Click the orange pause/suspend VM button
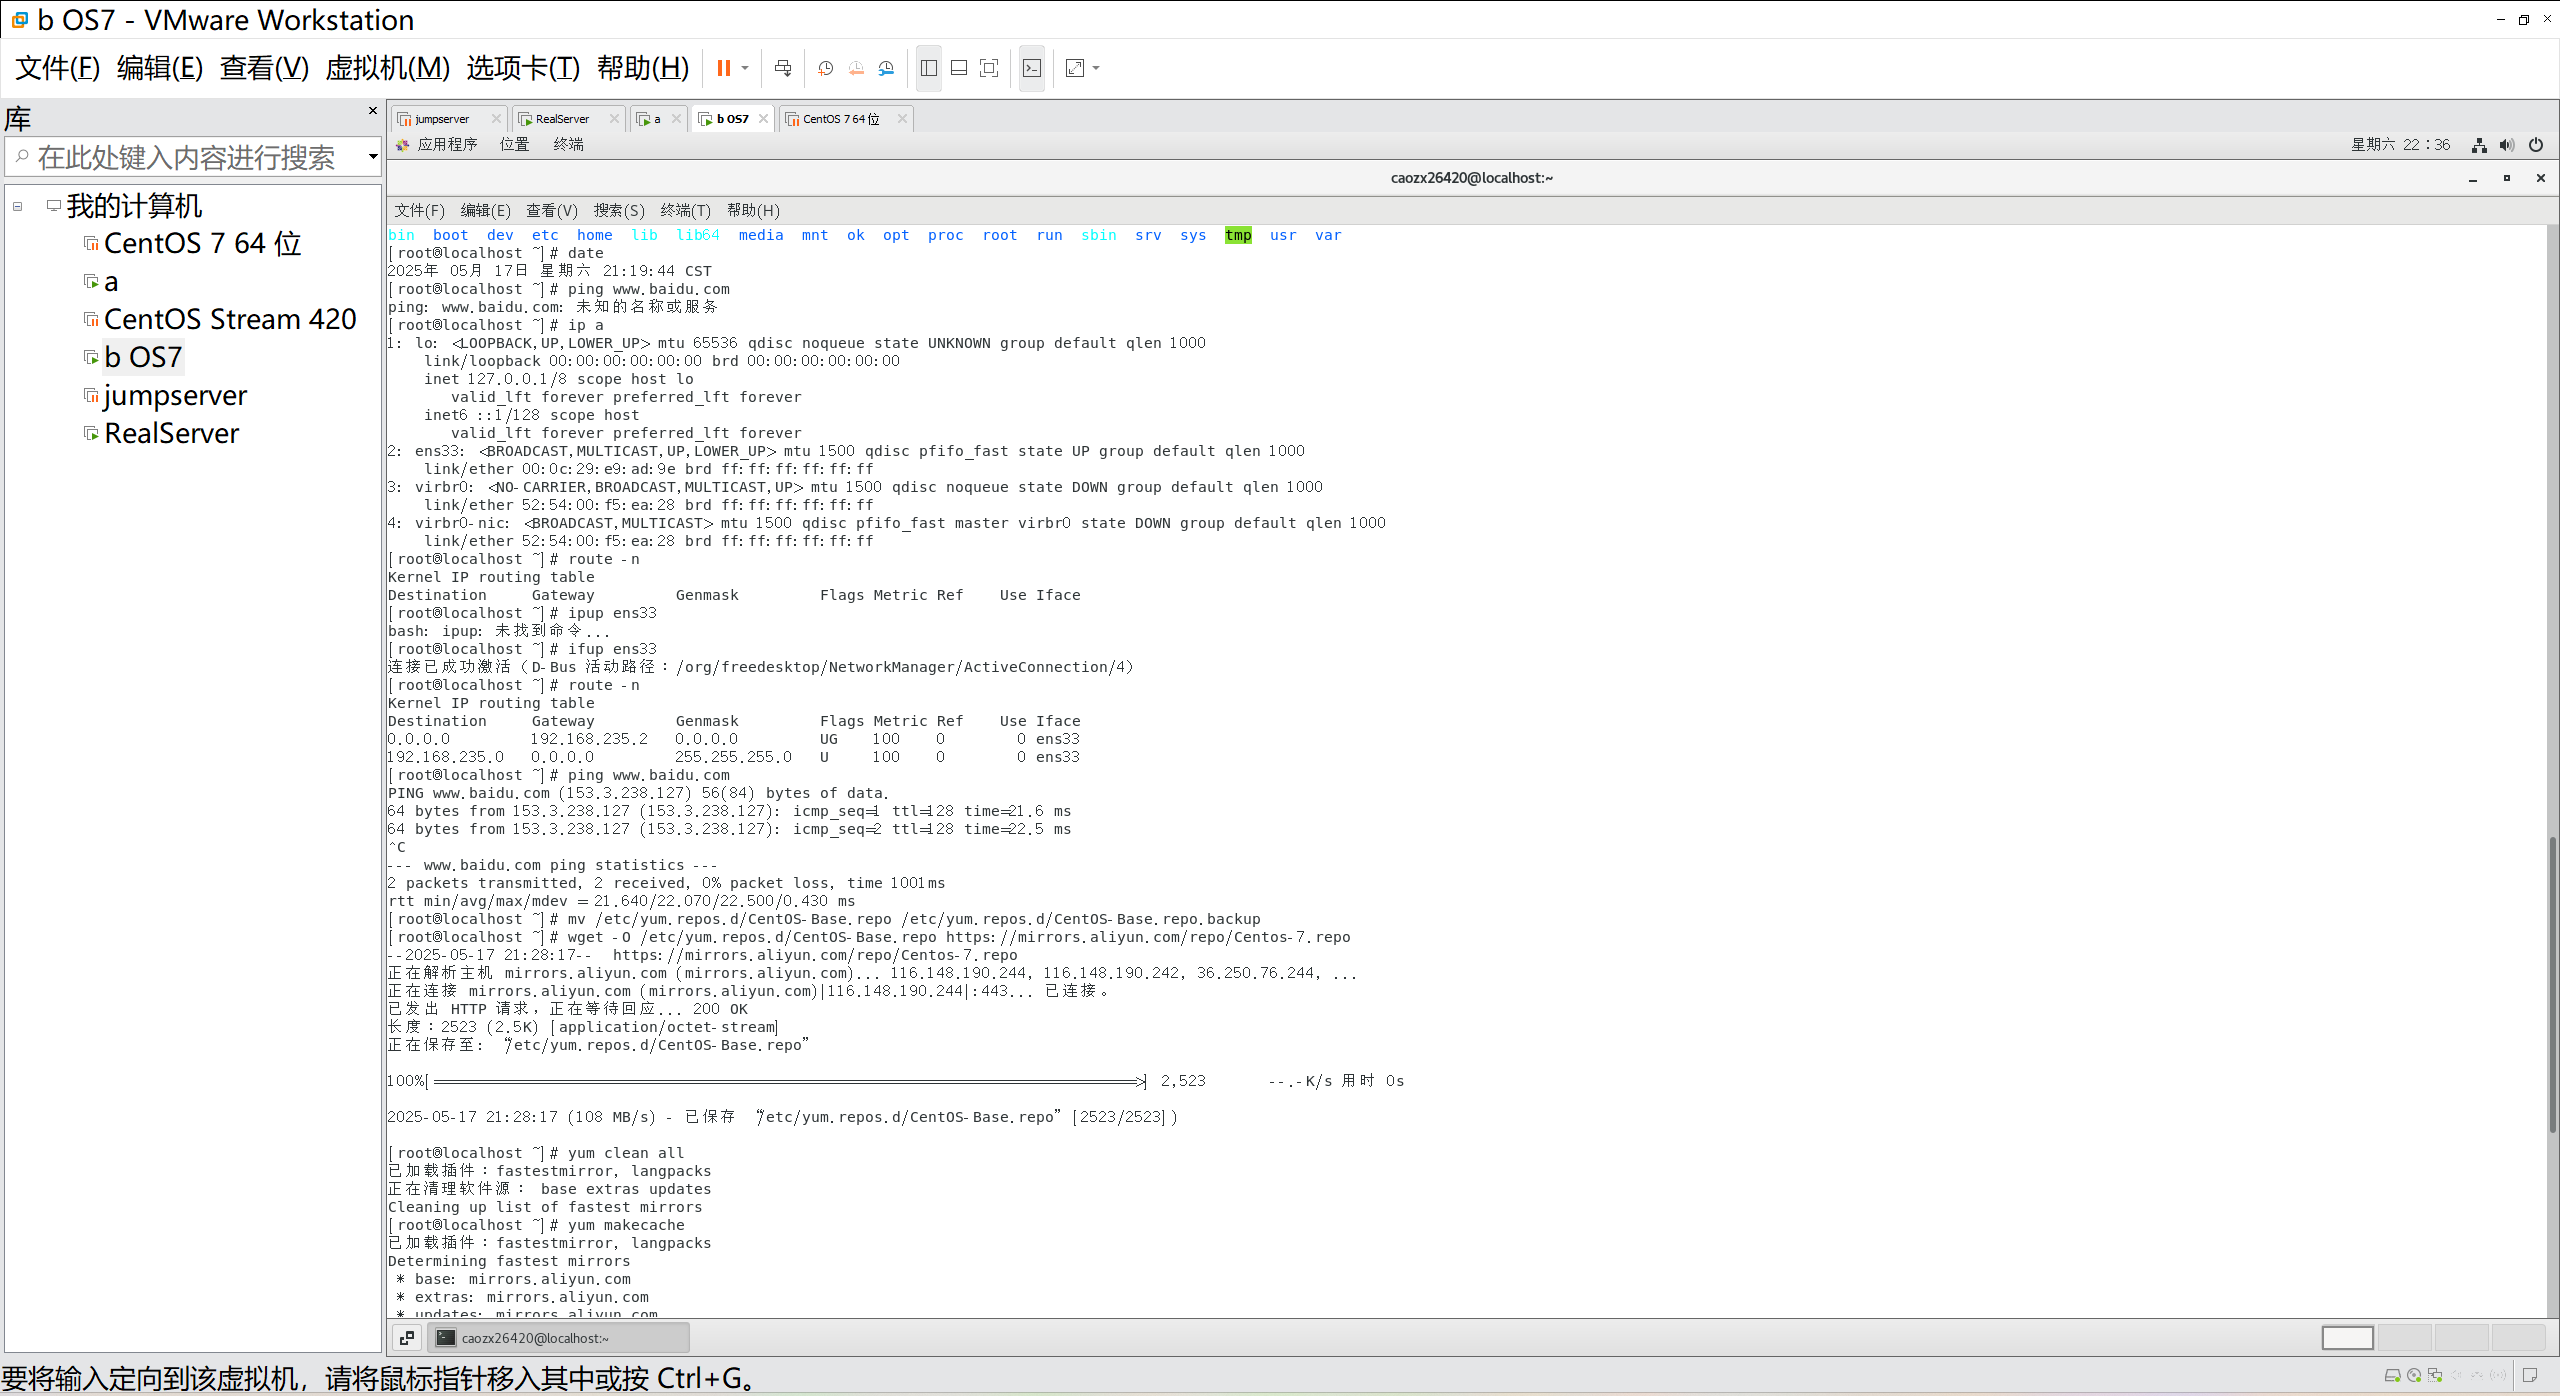 coord(723,68)
